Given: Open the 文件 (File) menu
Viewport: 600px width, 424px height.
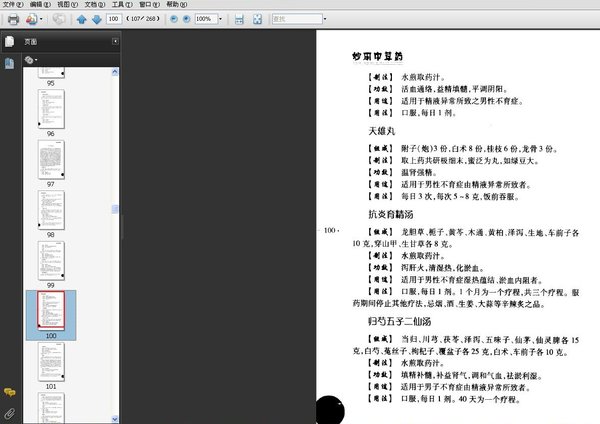Looking at the screenshot, I should click(12, 5).
